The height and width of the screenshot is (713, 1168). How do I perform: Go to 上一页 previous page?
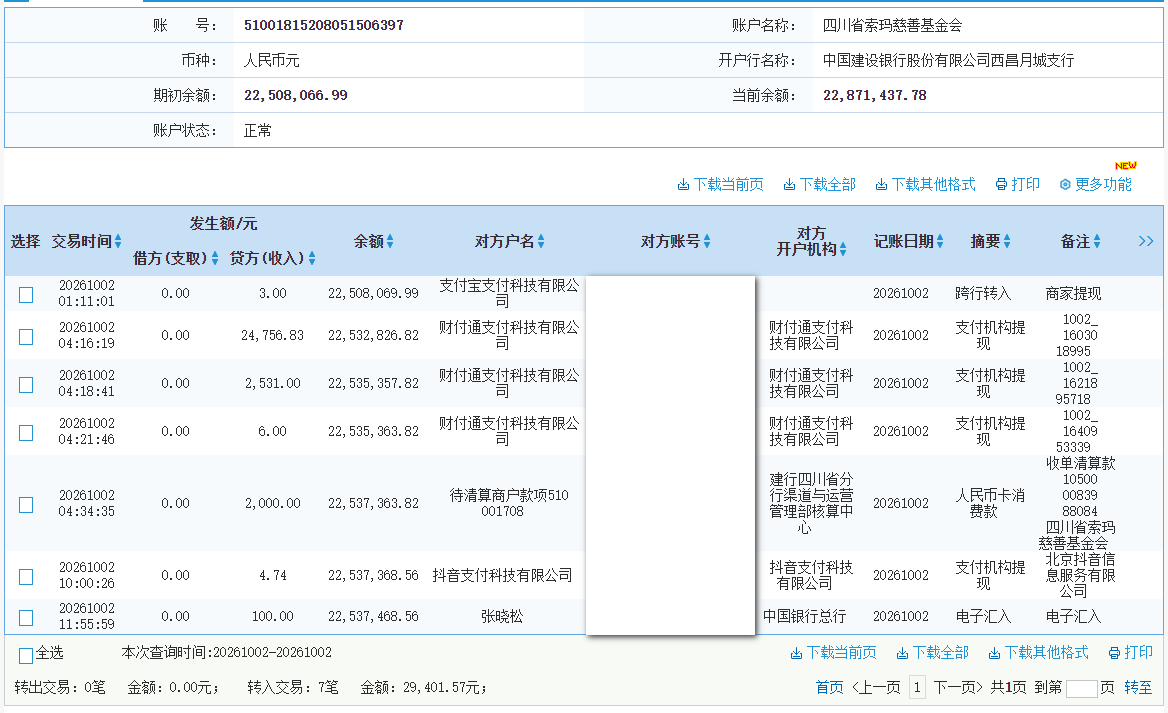[x=876, y=687]
